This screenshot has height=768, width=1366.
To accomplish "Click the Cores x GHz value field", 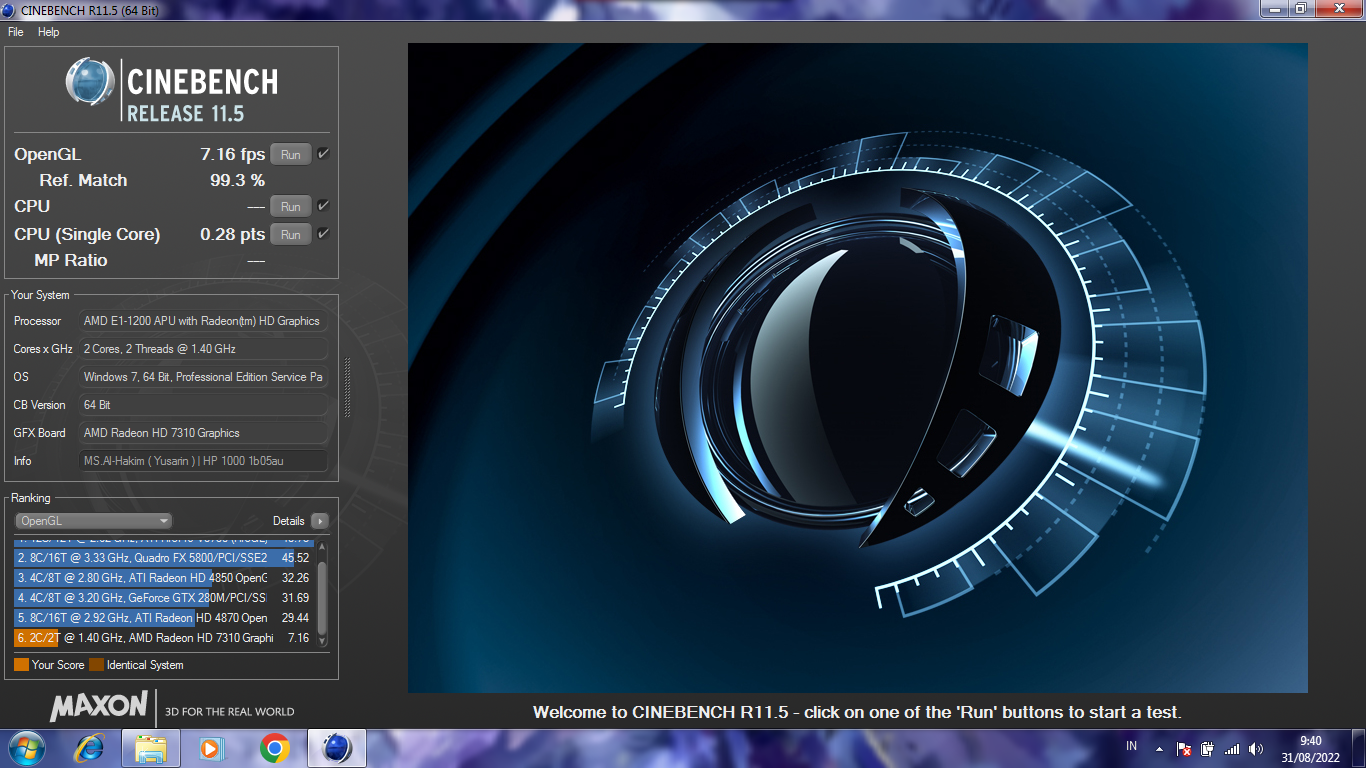I will pyautogui.click(x=203, y=349).
